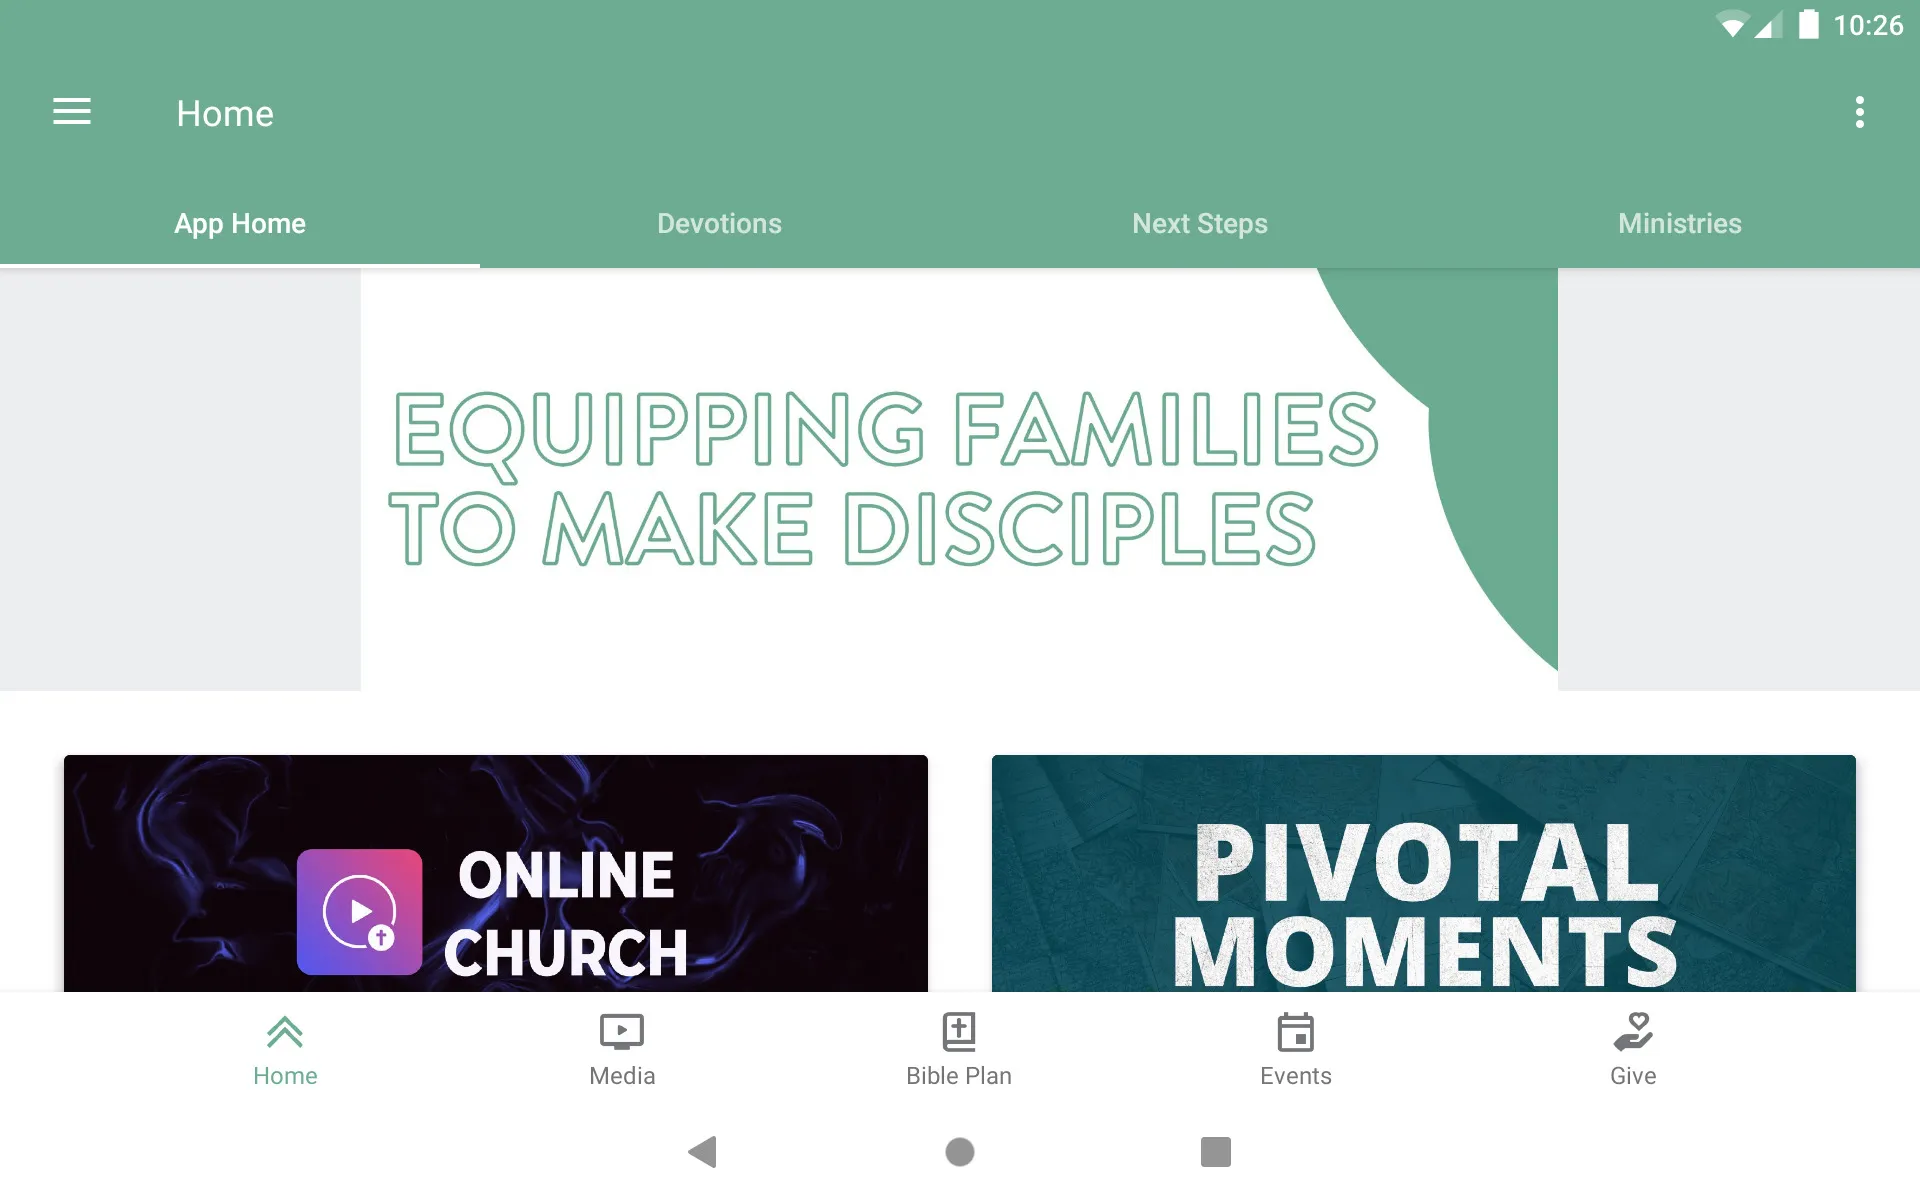Select the App Home tab

(239, 223)
